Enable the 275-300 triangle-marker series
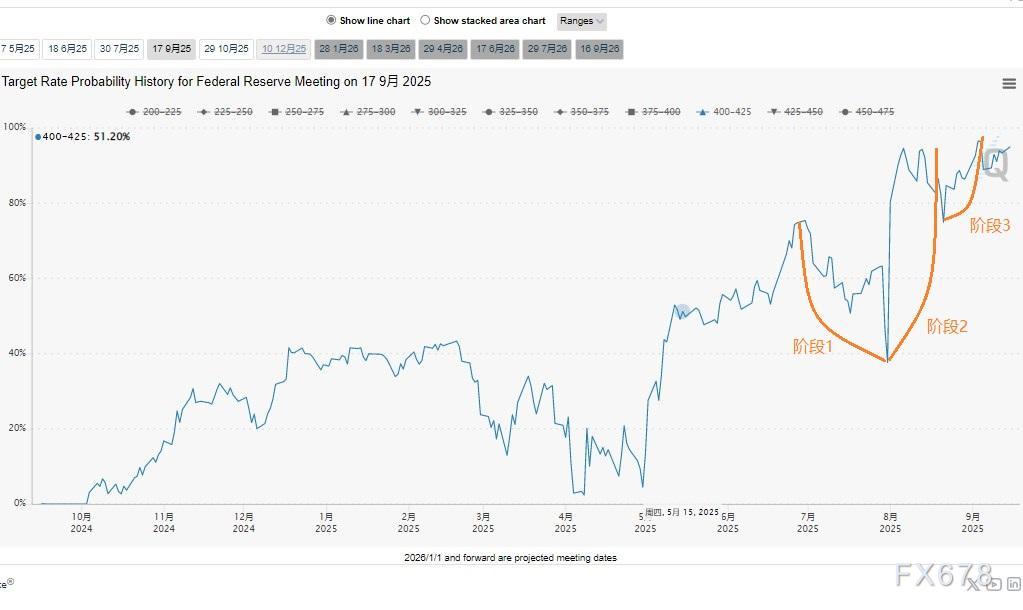 pyautogui.click(x=368, y=112)
